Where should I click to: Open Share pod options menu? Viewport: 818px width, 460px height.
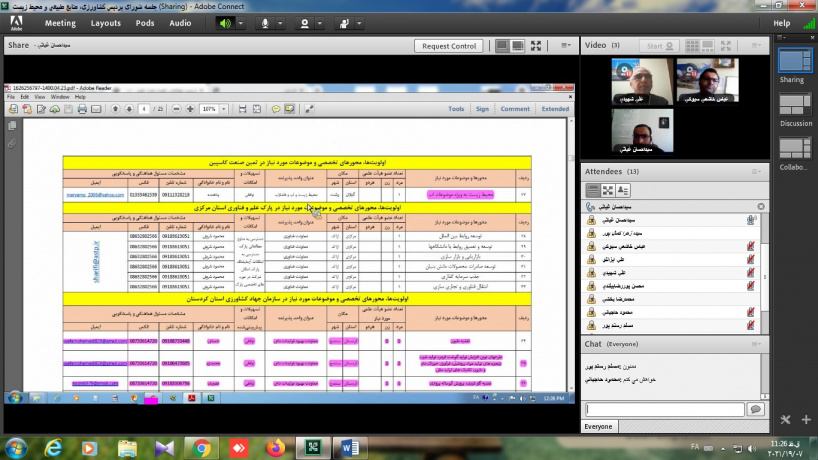tap(566, 45)
